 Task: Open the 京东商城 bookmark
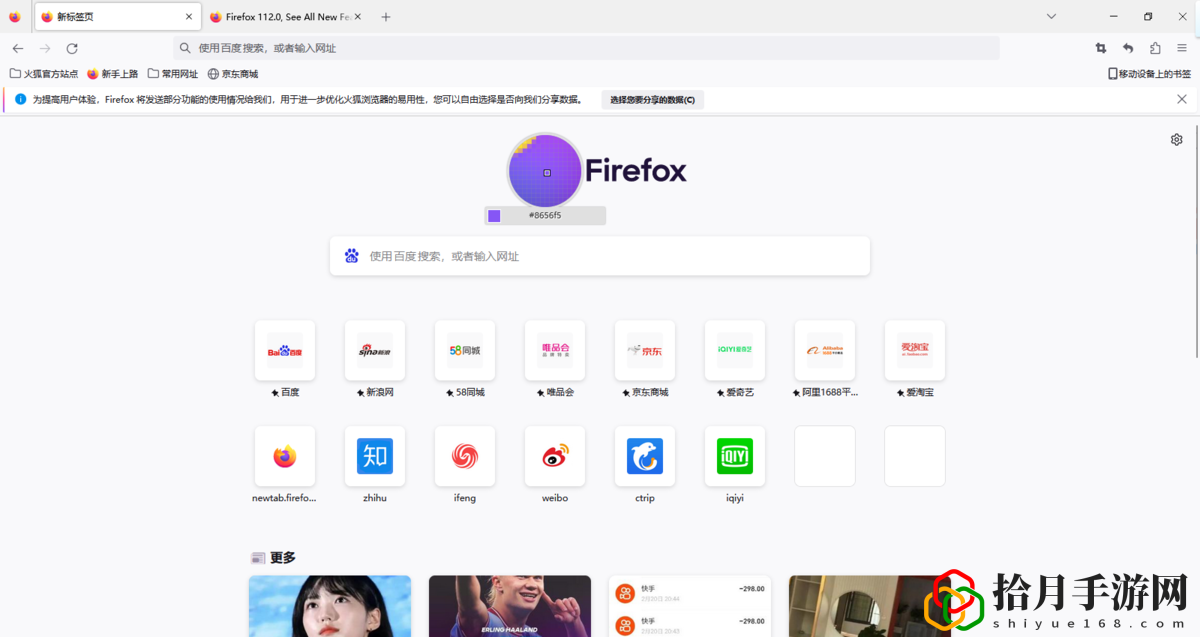click(x=233, y=74)
